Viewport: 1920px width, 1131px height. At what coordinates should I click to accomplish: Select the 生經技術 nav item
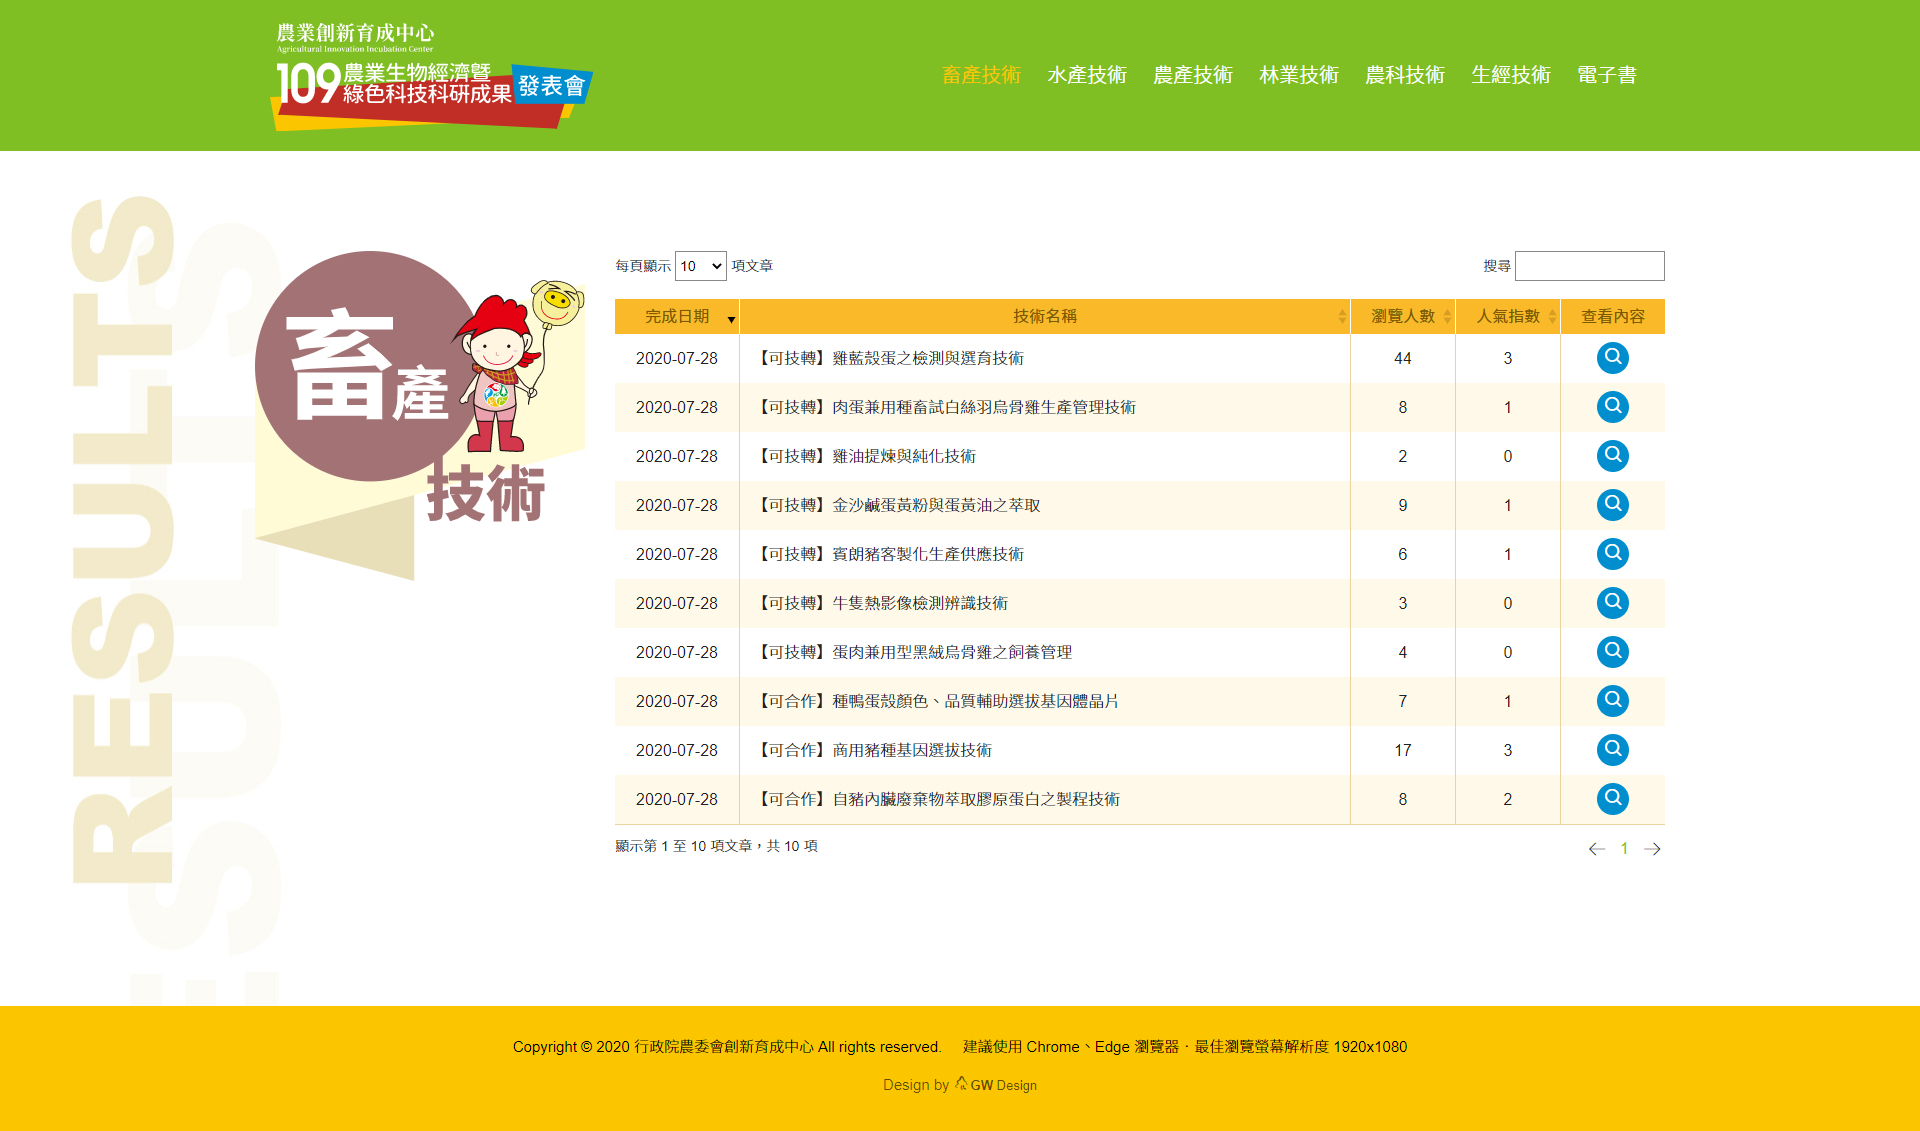pyautogui.click(x=1511, y=75)
